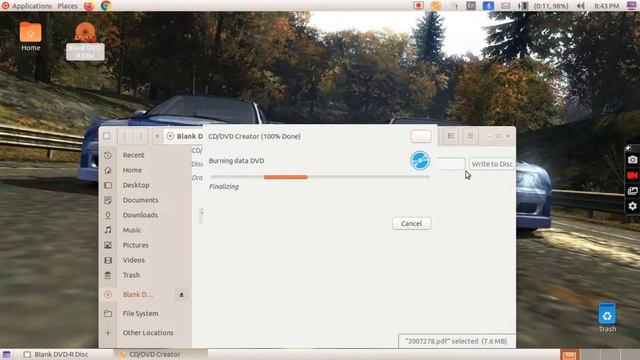The width and height of the screenshot is (640, 360).
Task: Go back in the file manager
Action: [x=124, y=136]
